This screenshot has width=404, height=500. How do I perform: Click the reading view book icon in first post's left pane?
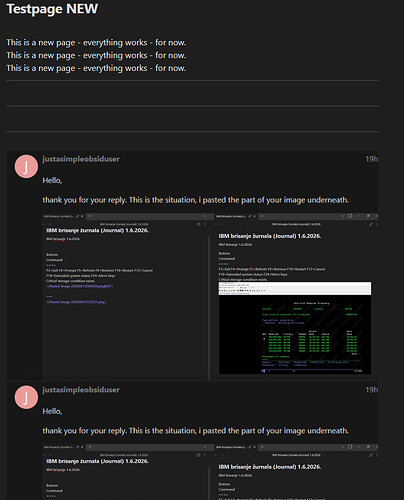click(x=199, y=224)
